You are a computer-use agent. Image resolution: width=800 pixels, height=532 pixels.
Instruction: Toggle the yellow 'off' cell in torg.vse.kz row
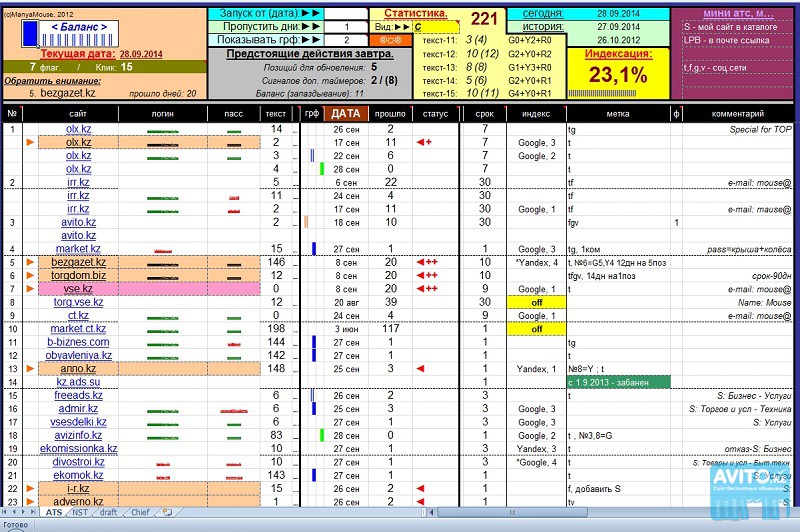[535, 302]
